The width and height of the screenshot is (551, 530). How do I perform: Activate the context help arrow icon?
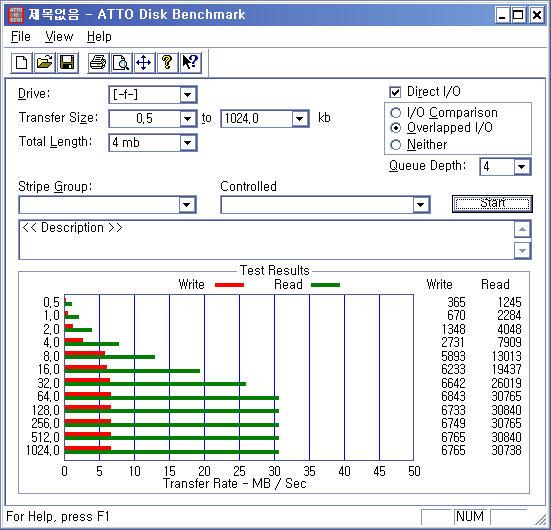click(190, 63)
